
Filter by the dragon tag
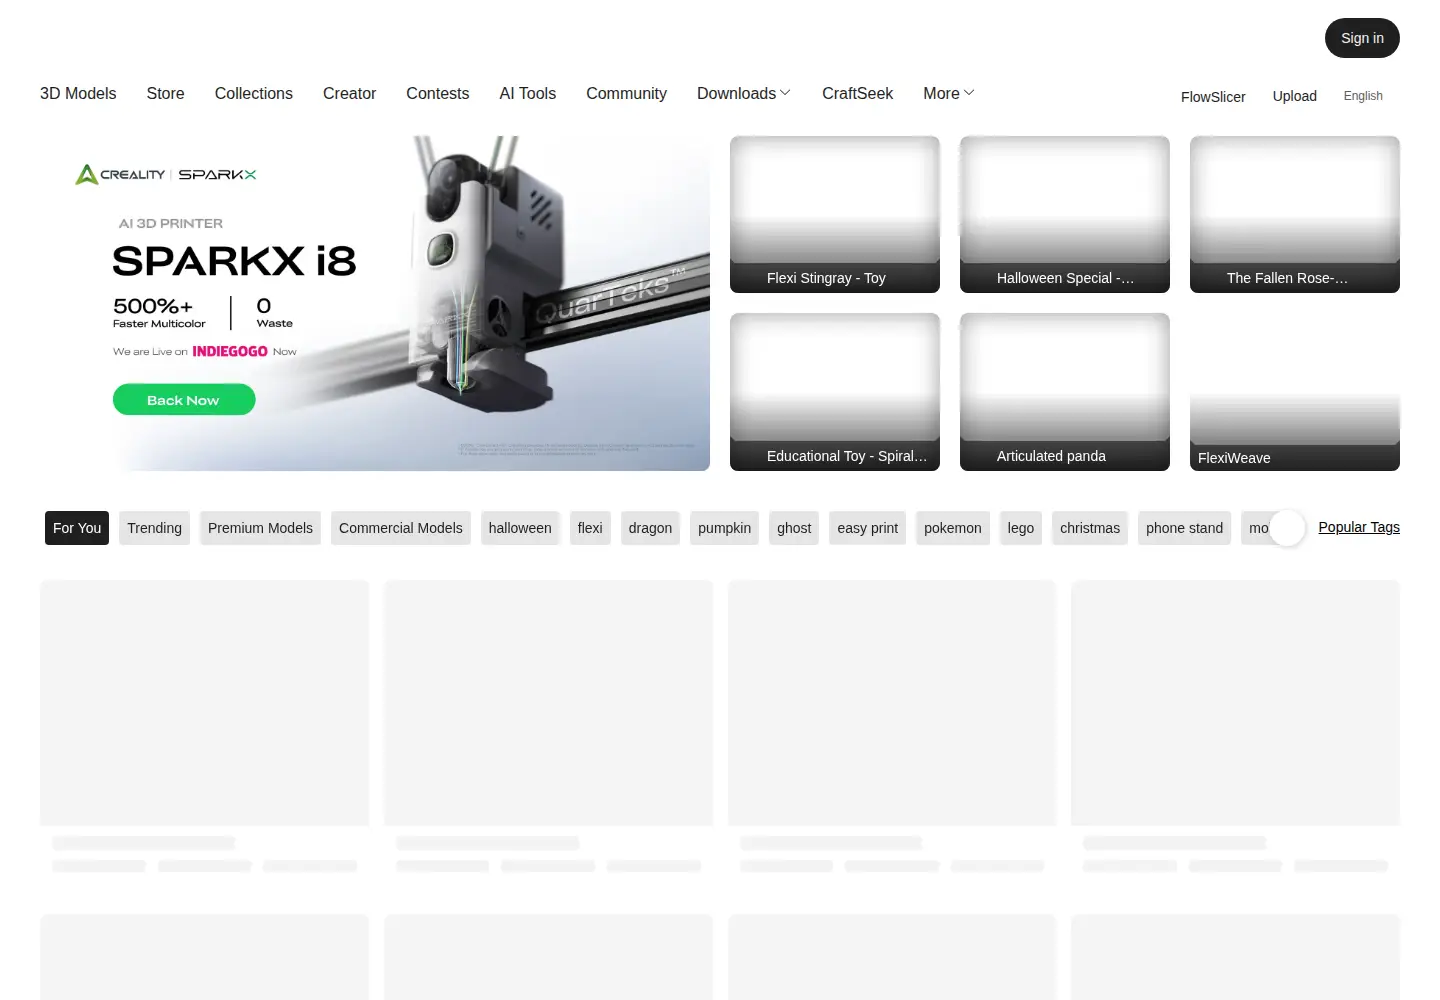[650, 528]
